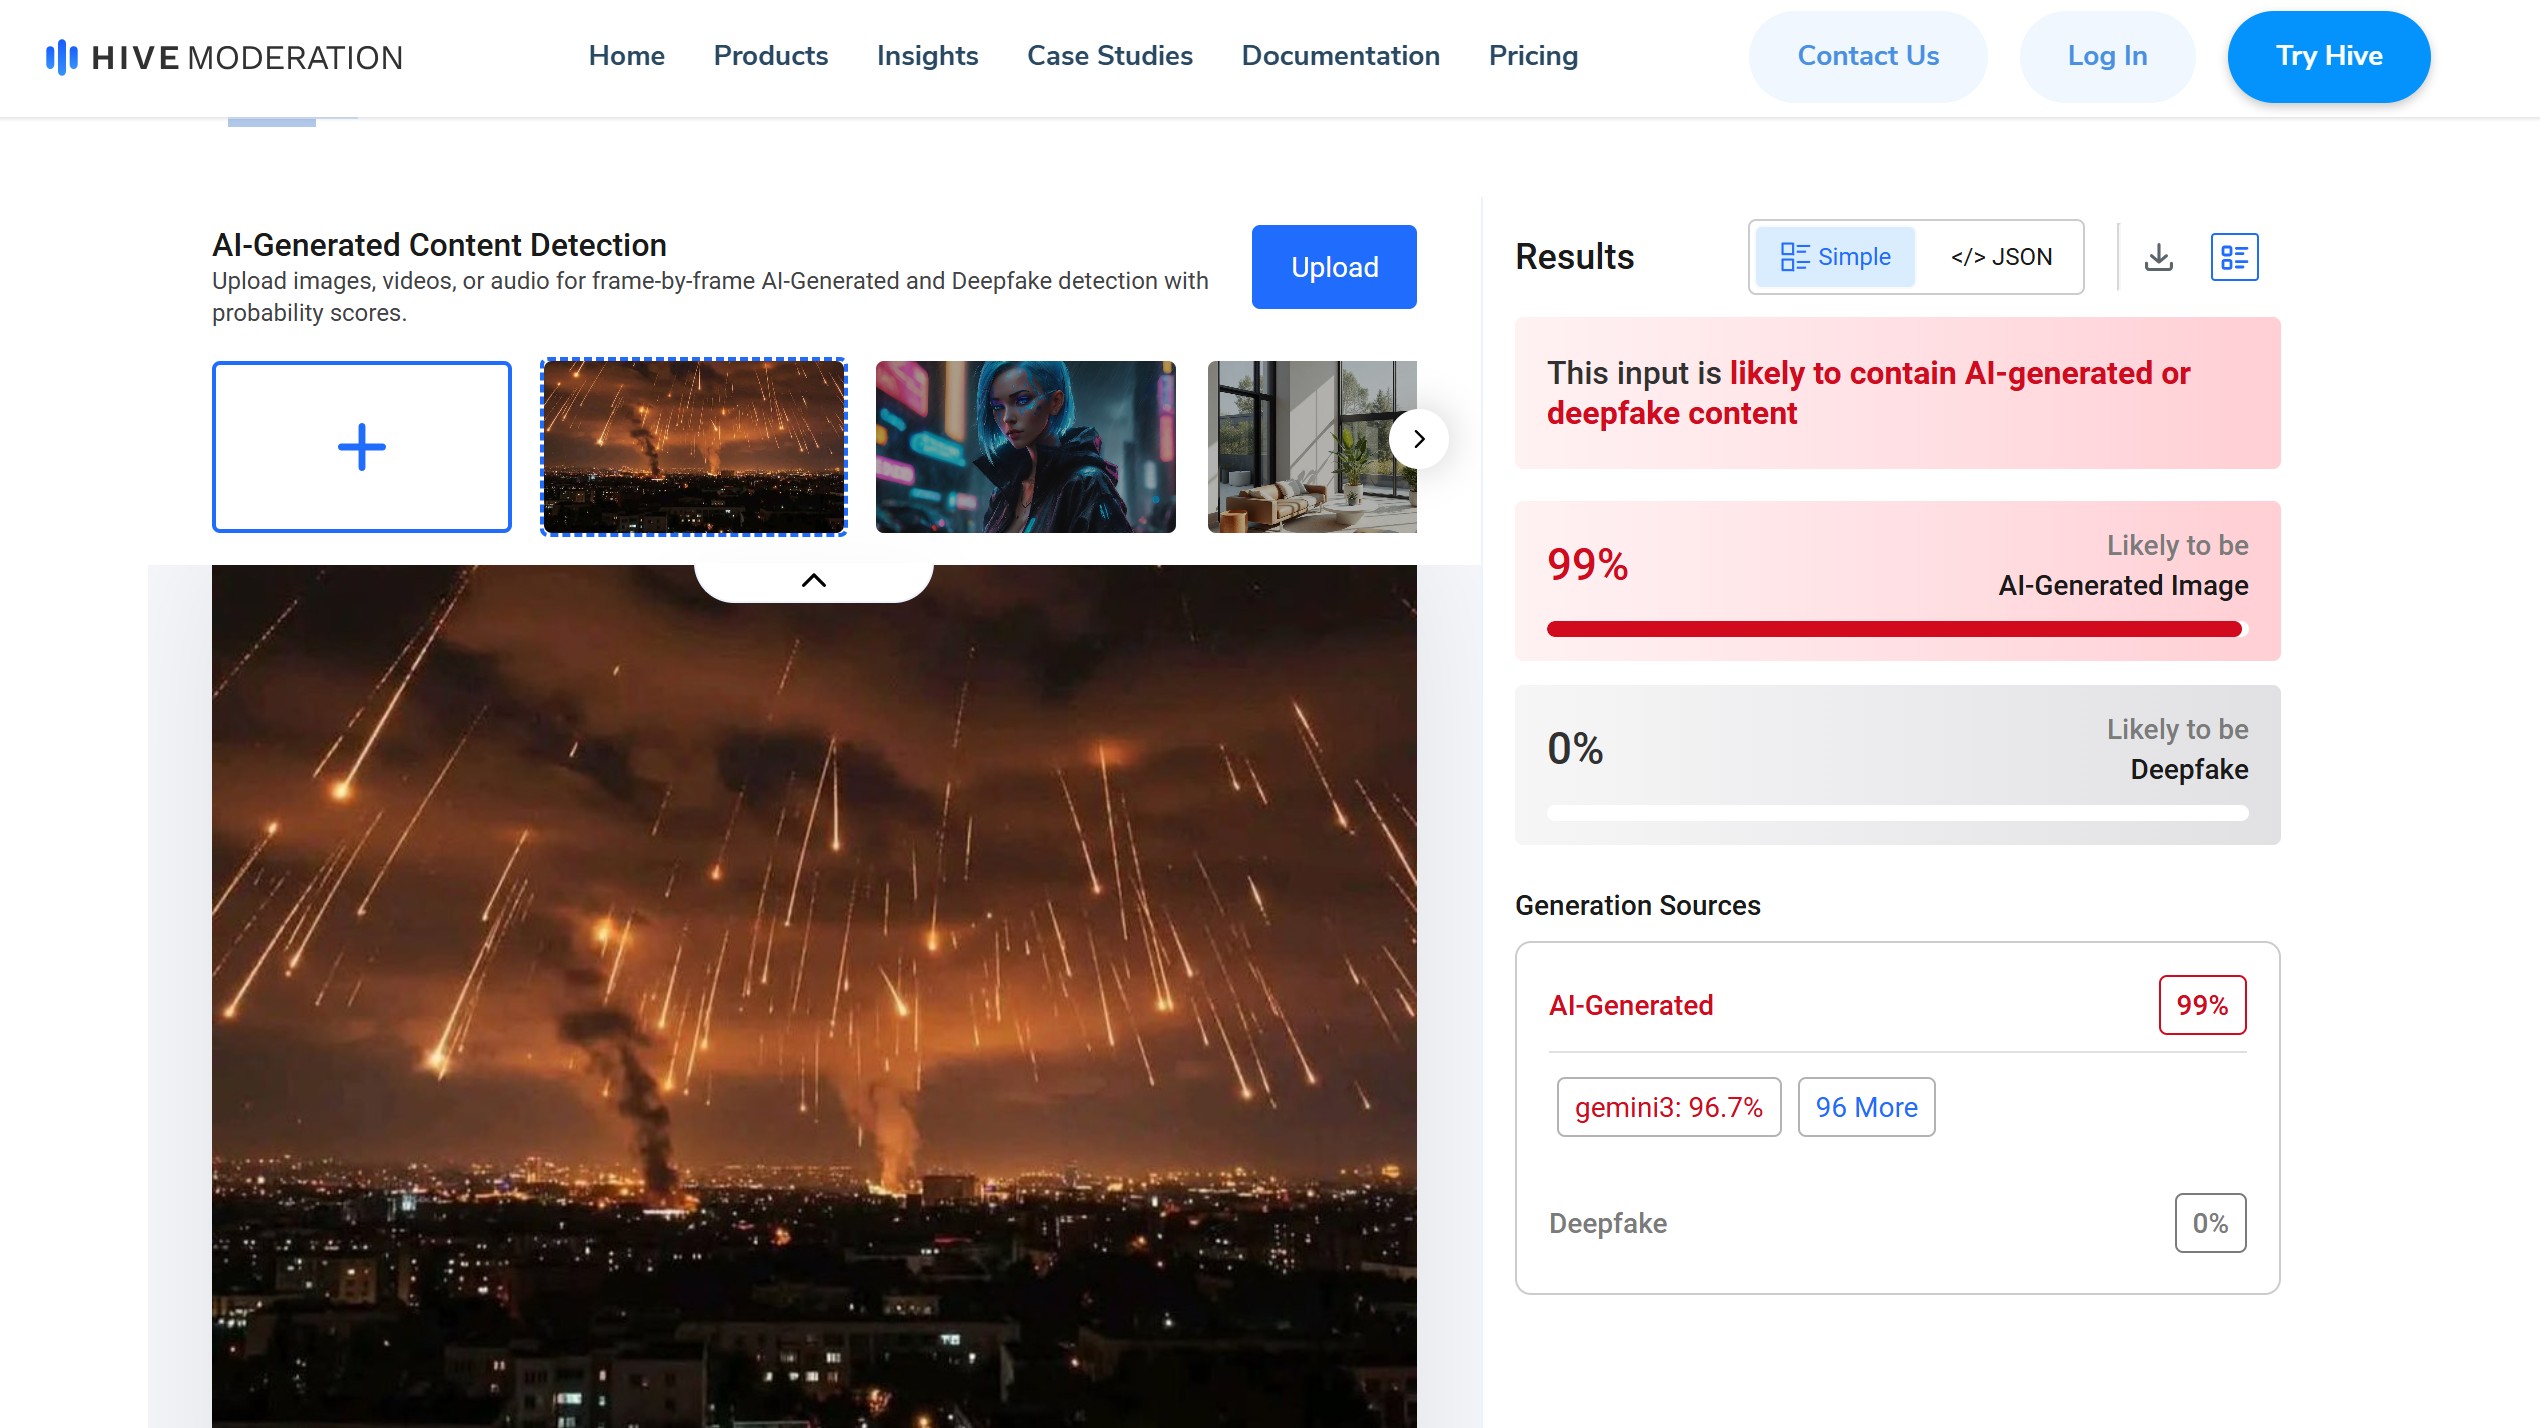Viewport: 2540px width, 1428px height.
Task: Switch results to Simple view
Action: pyautogui.click(x=1835, y=257)
